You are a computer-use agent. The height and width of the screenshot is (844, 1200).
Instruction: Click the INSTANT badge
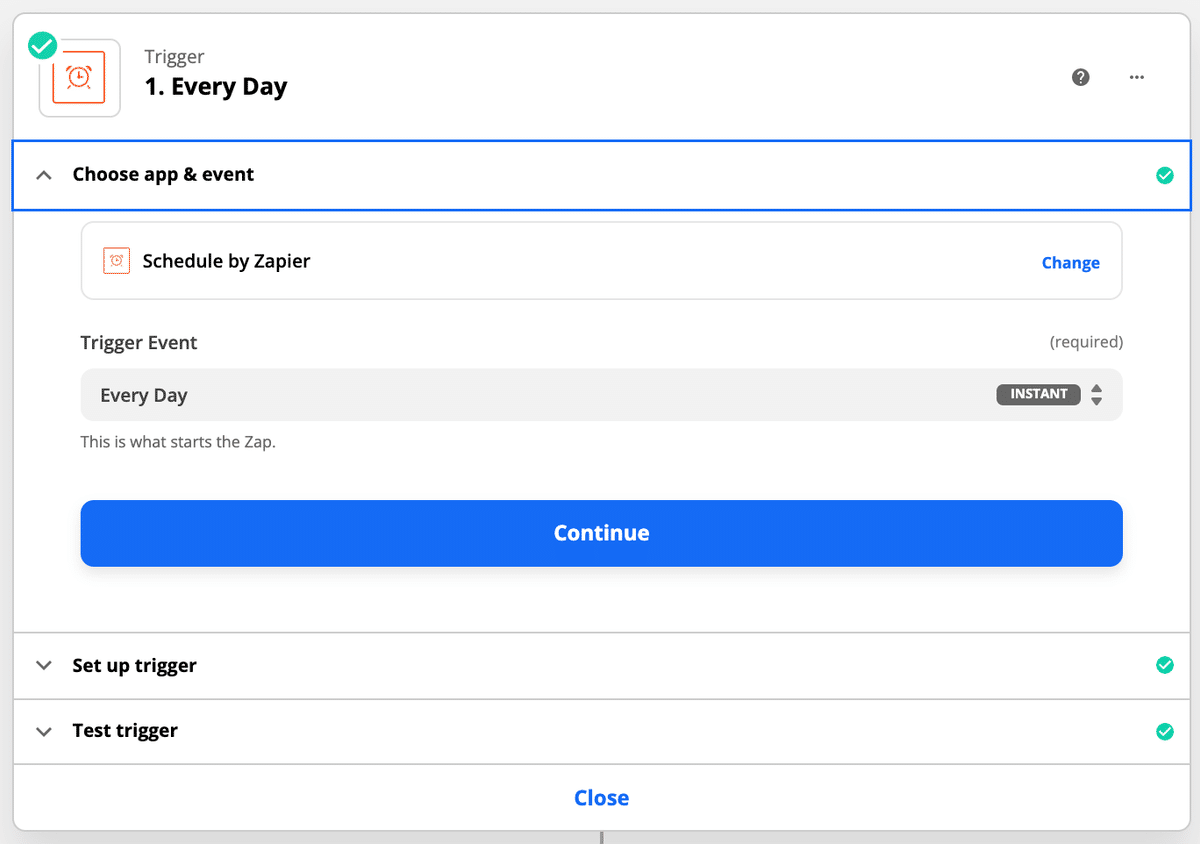(x=1038, y=394)
